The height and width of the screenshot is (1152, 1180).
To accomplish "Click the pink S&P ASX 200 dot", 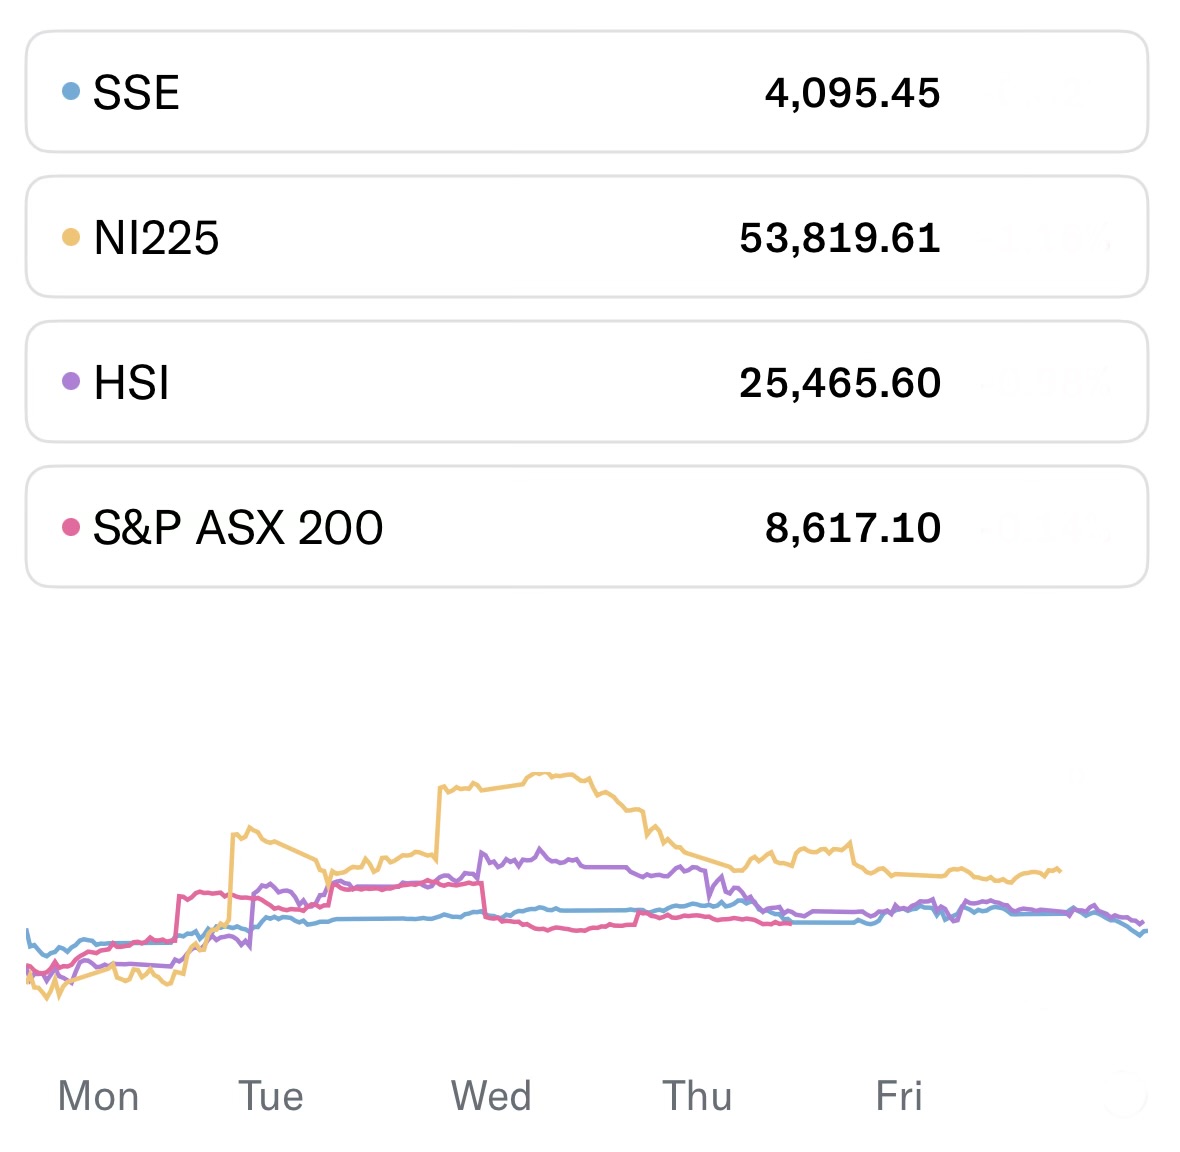I will tap(70, 526).
